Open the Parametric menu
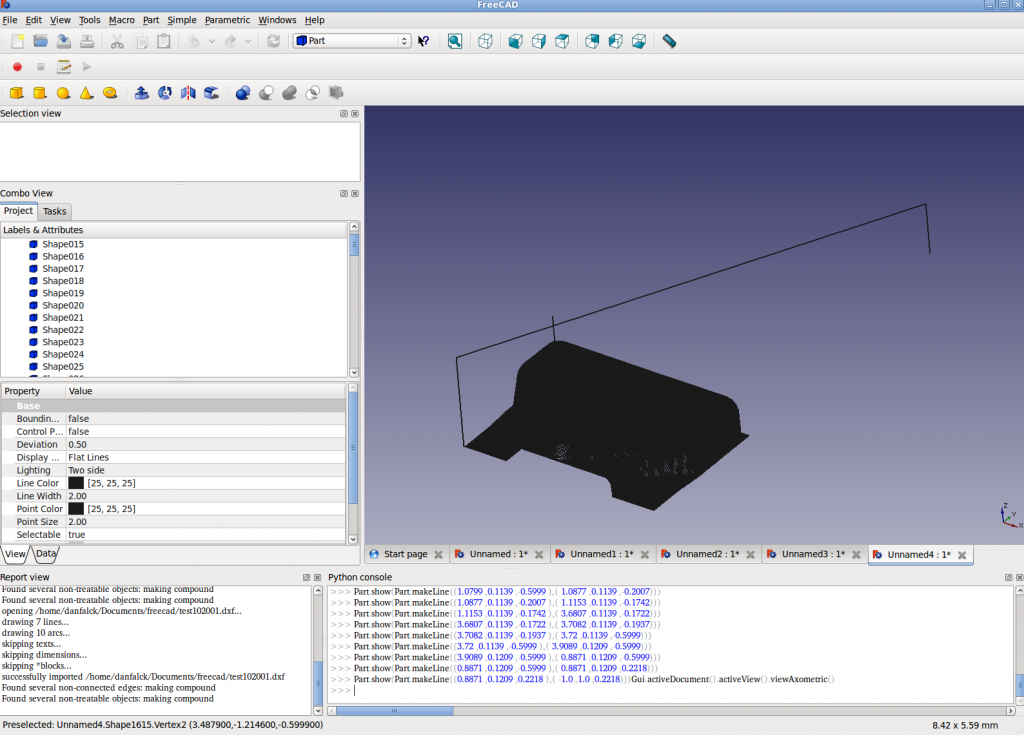 coord(227,20)
